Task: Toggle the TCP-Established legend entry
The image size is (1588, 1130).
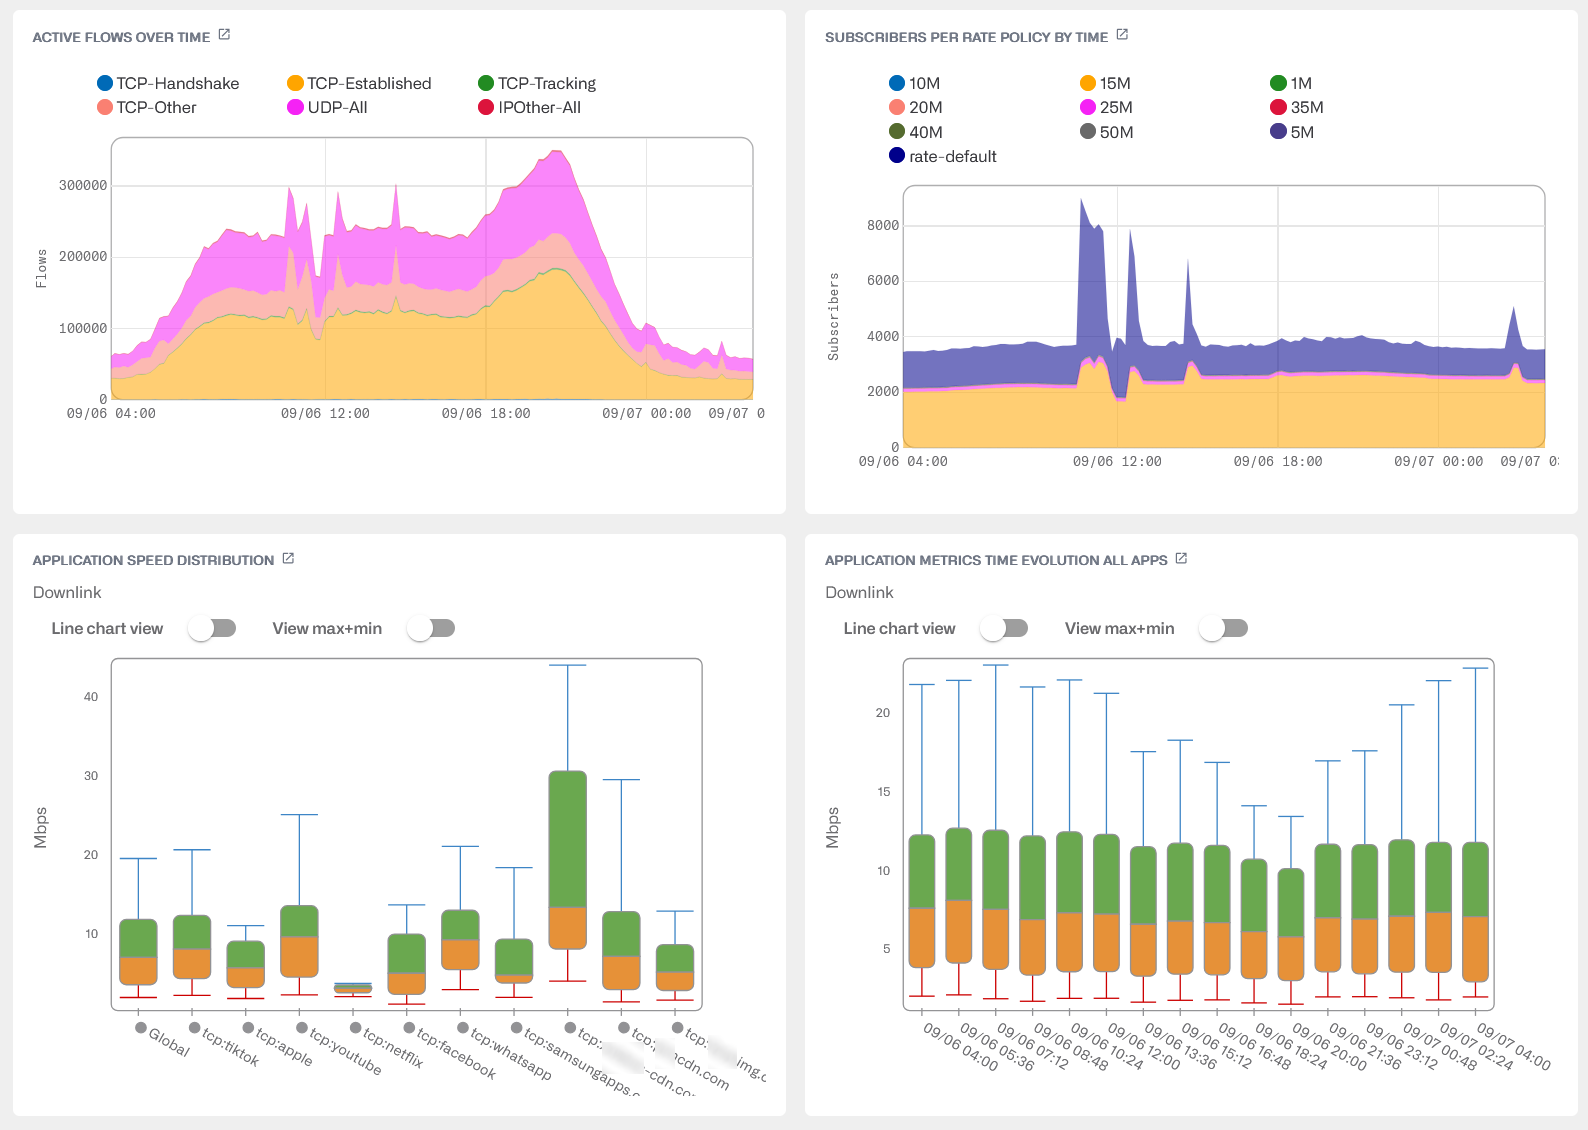Action: click(359, 83)
